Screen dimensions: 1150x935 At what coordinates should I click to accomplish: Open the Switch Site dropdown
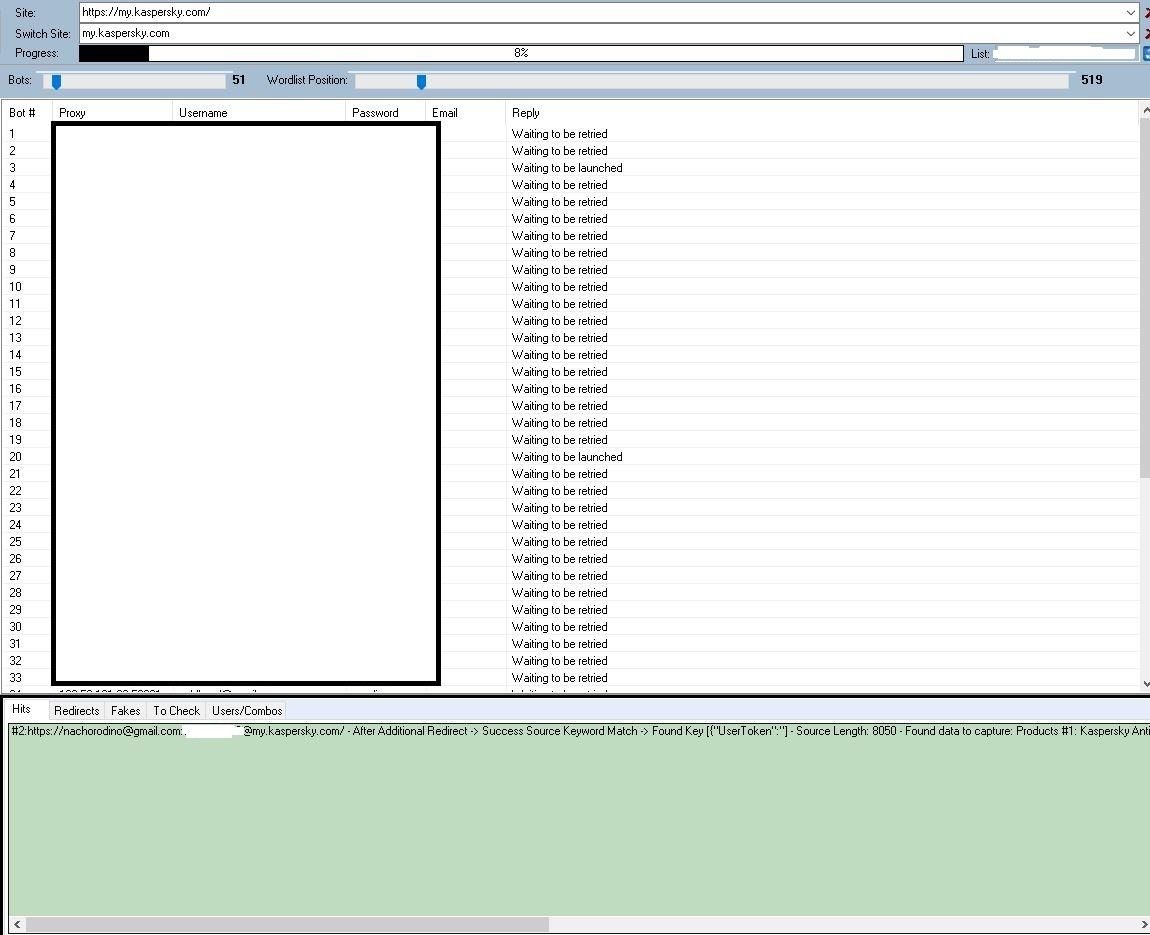coord(1130,33)
